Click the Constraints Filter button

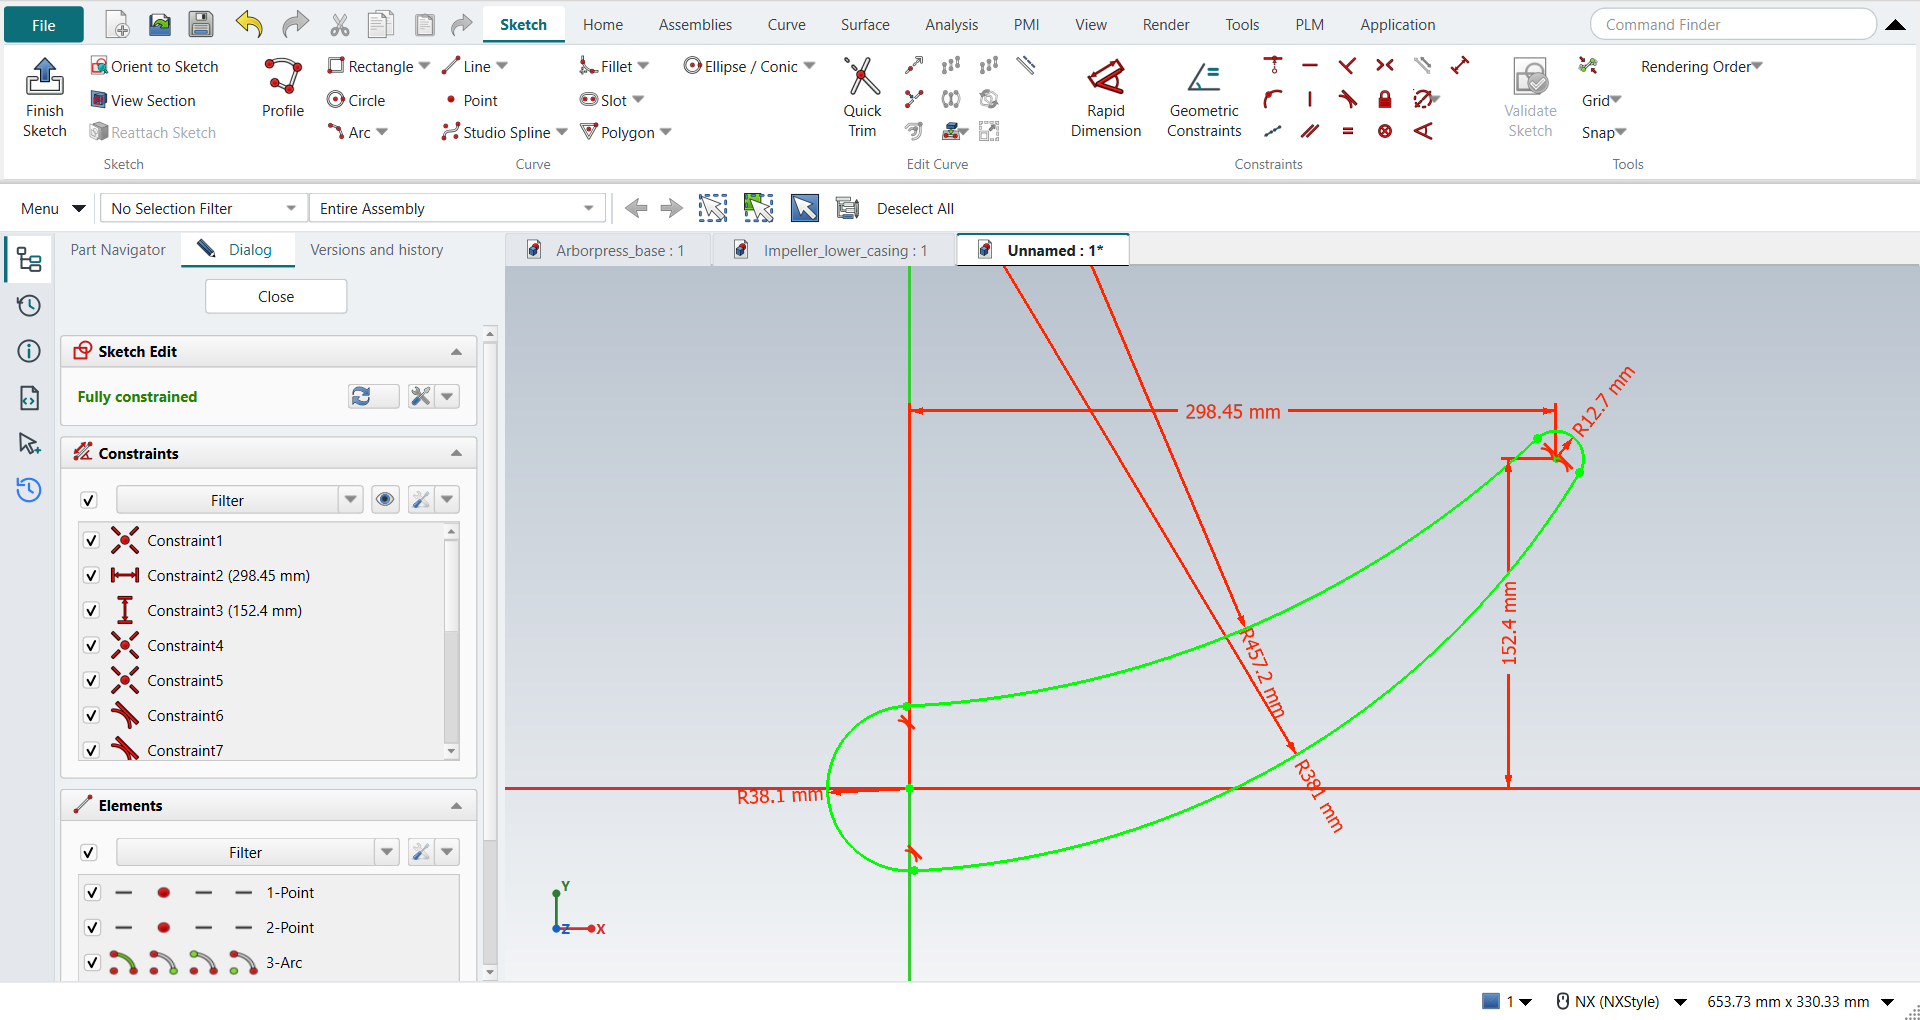[x=227, y=500]
